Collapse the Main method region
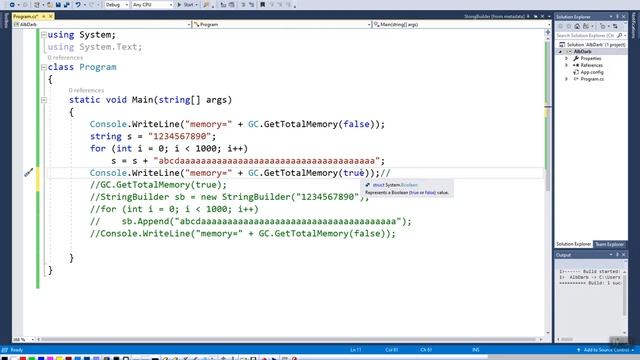The image size is (640, 360). coord(44,100)
